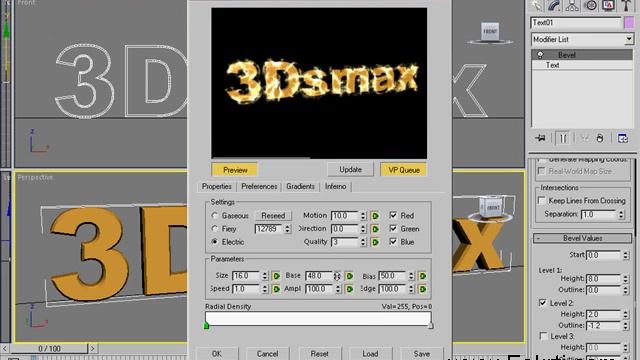The height and width of the screenshot is (360, 640).
Task: Click the ViewCube in the Perspective viewport
Action: click(491, 208)
